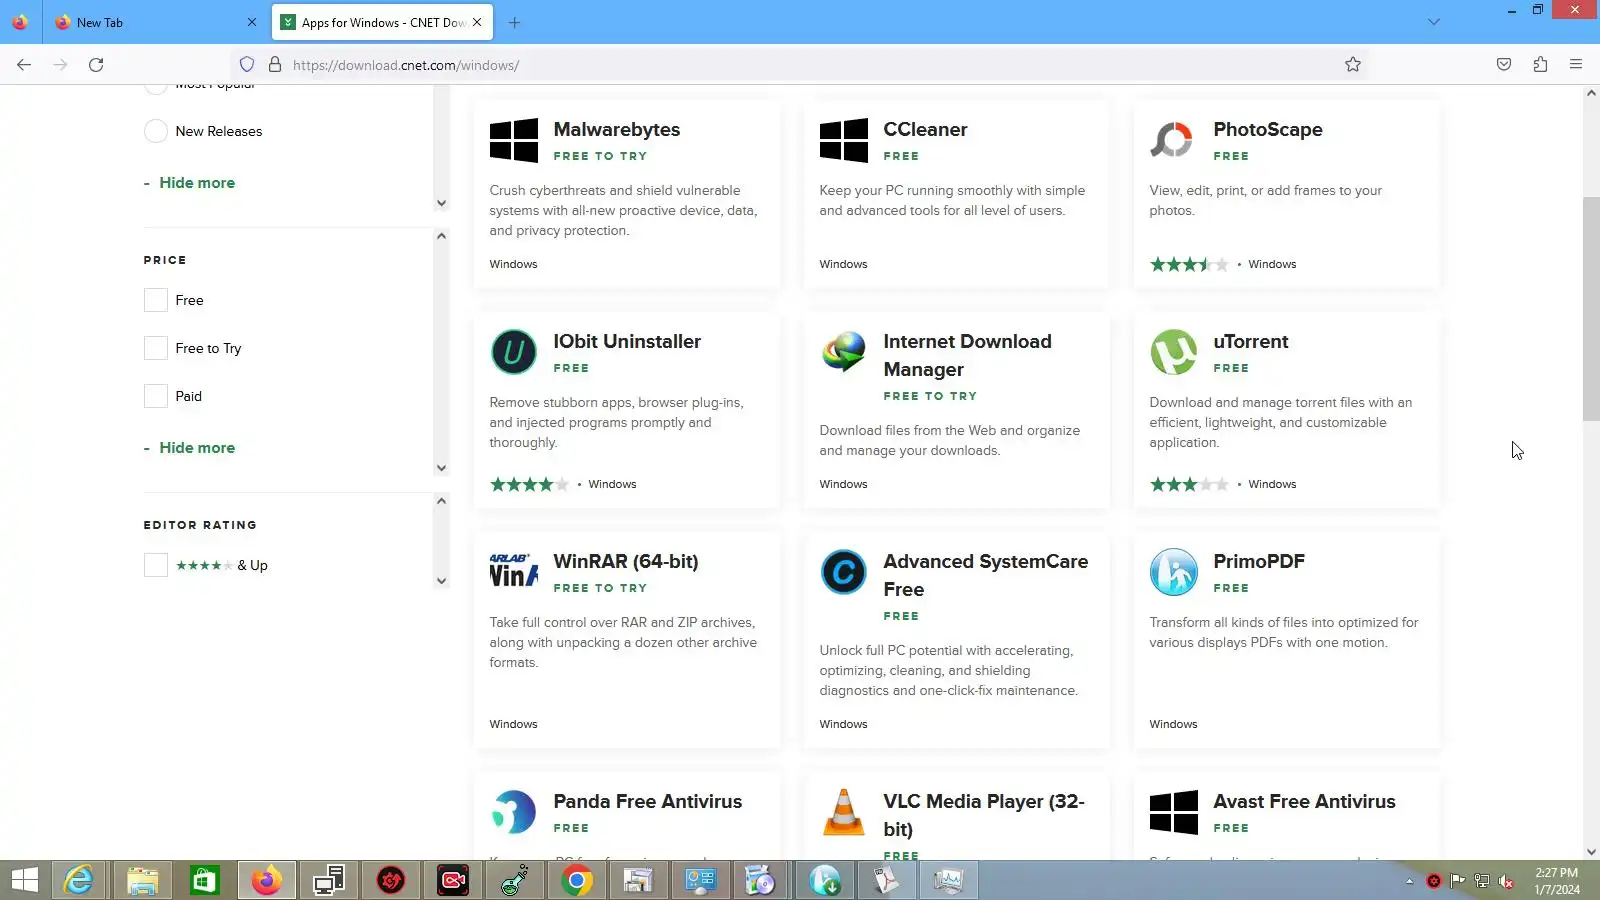Collapse the Price filter with Hide more
1600x900 pixels.
tap(197, 448)
